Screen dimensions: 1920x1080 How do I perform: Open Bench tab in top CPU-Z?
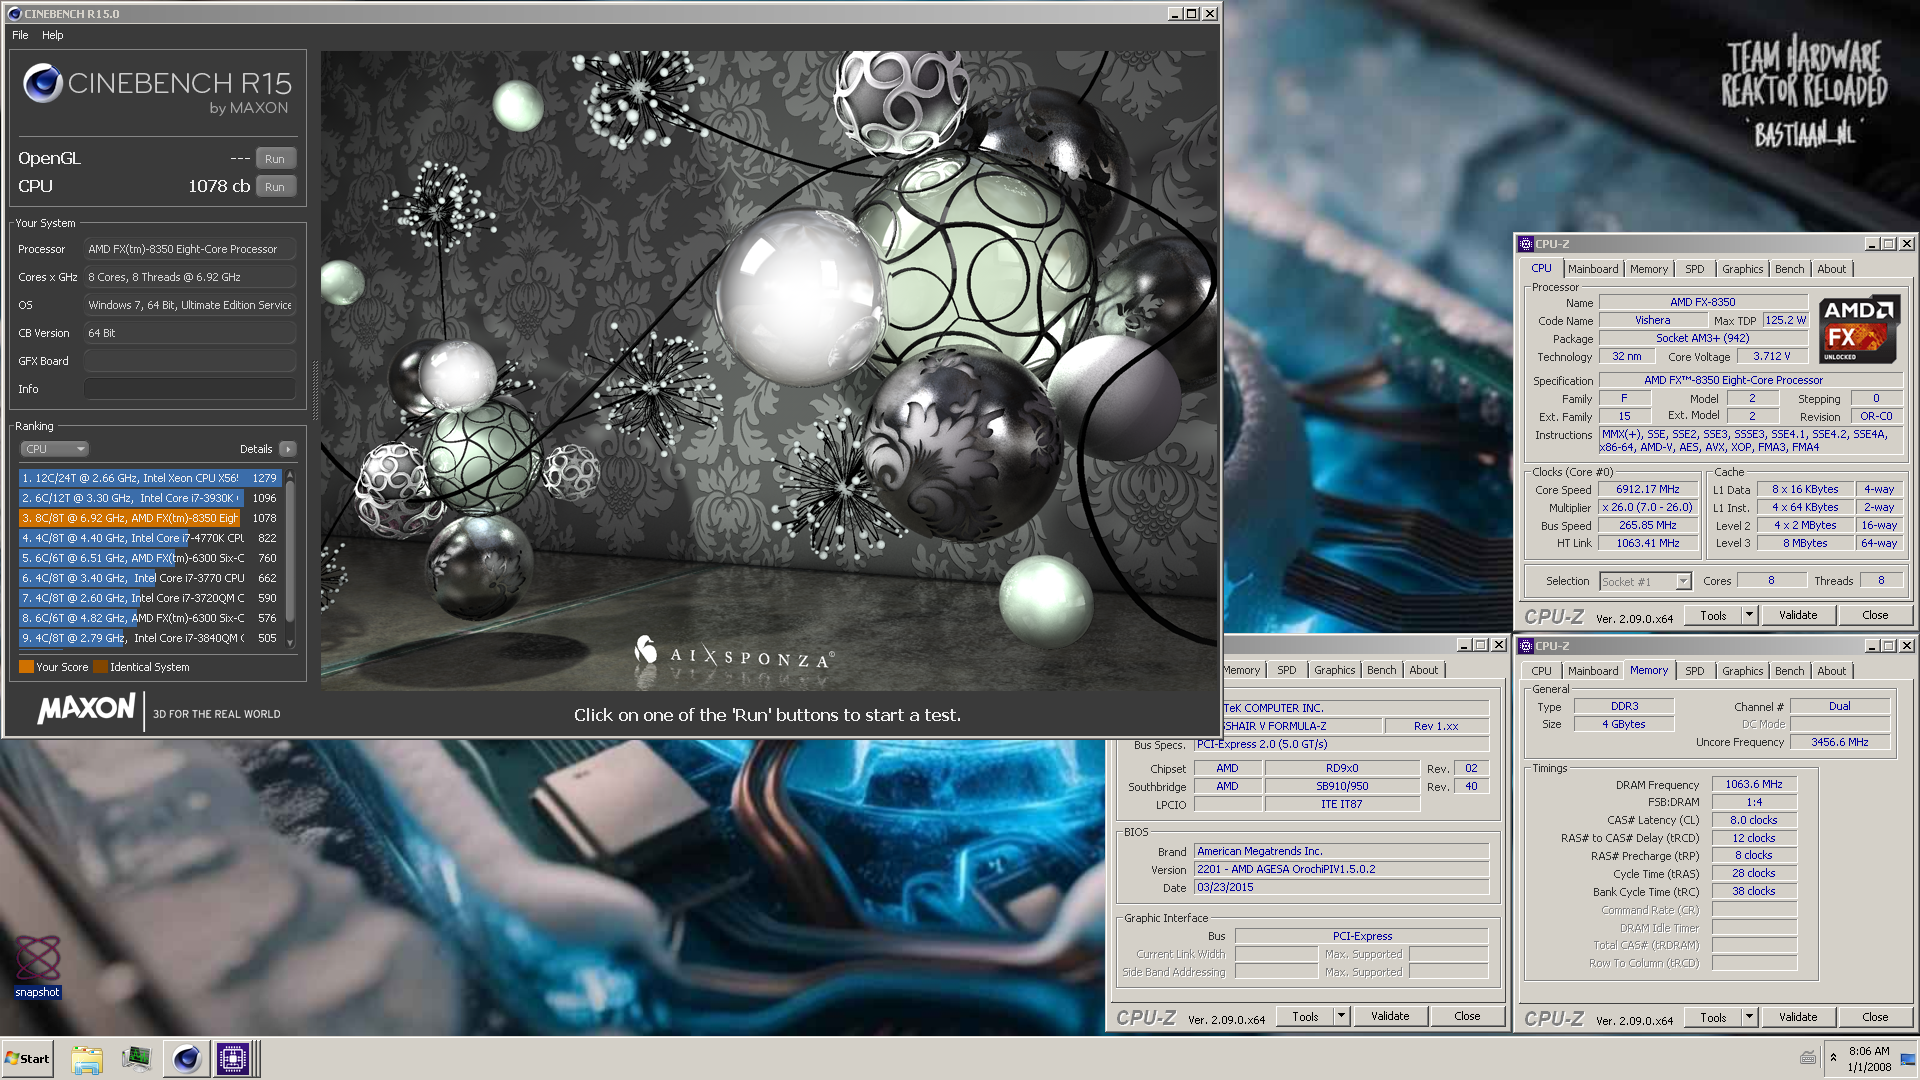pos(1789,269)
